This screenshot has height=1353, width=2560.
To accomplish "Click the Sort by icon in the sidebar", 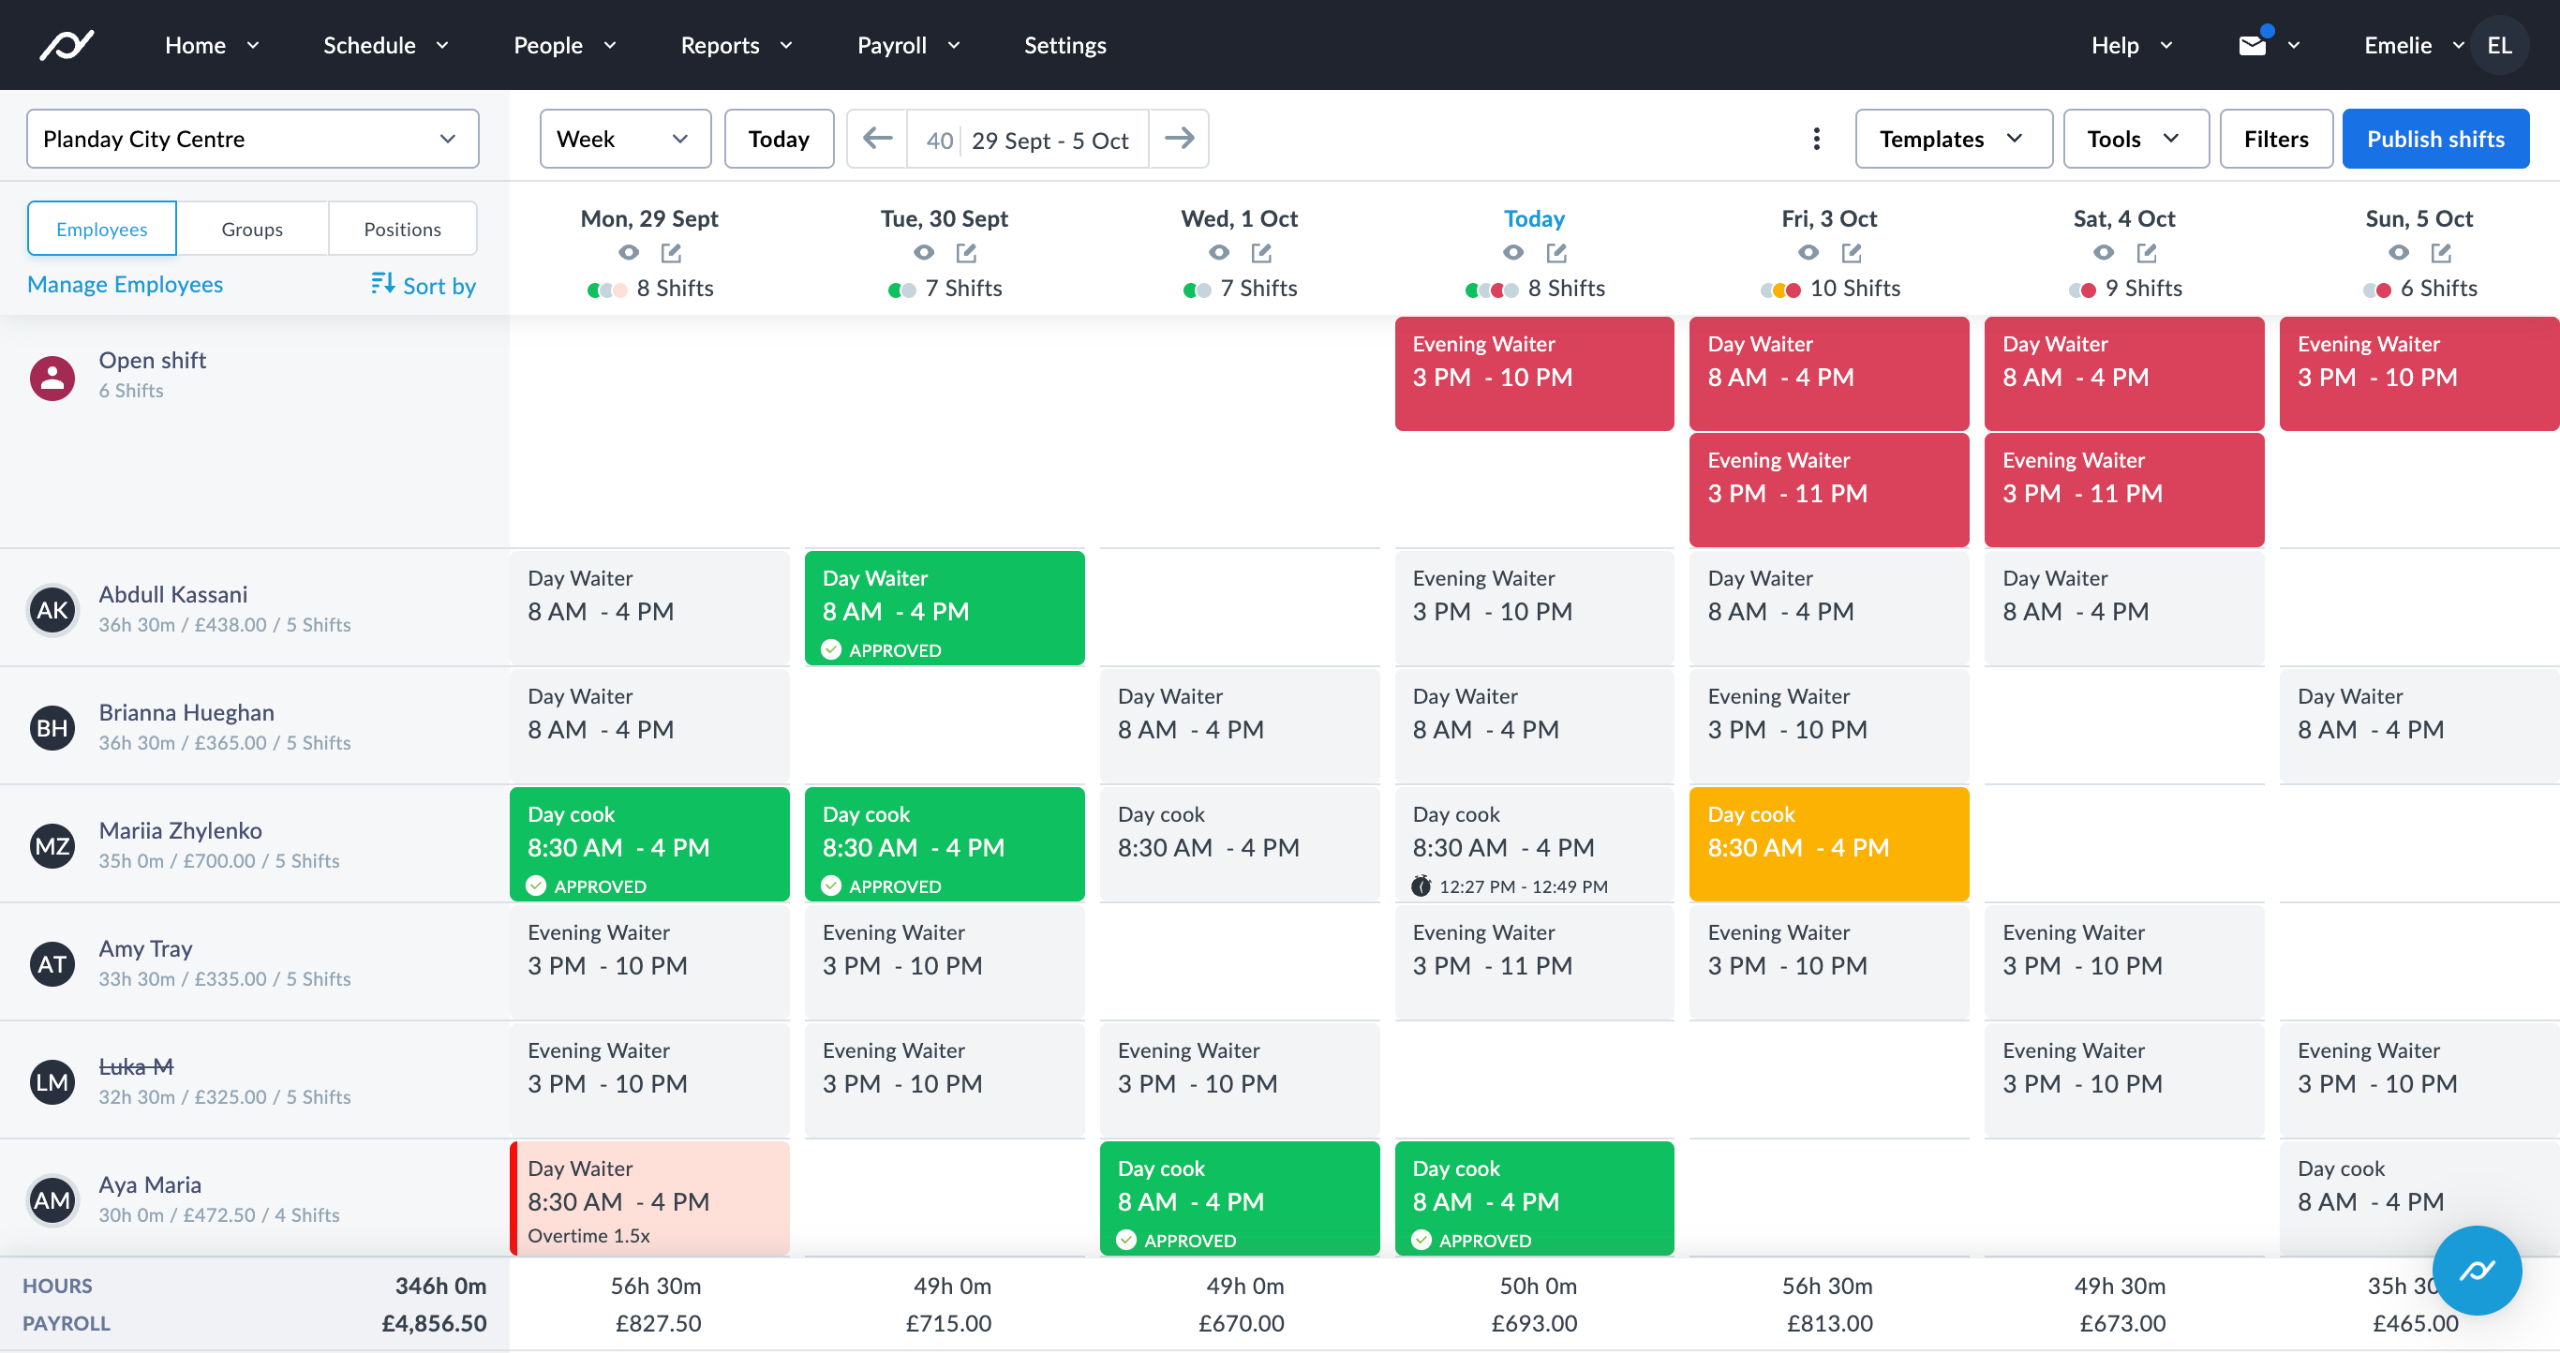I will [x=383, y=285].
